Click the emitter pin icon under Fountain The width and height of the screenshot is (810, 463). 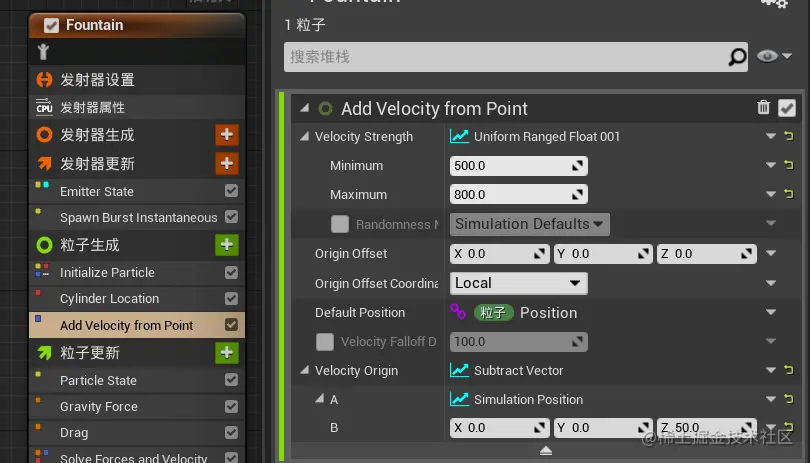coord(43,52)
